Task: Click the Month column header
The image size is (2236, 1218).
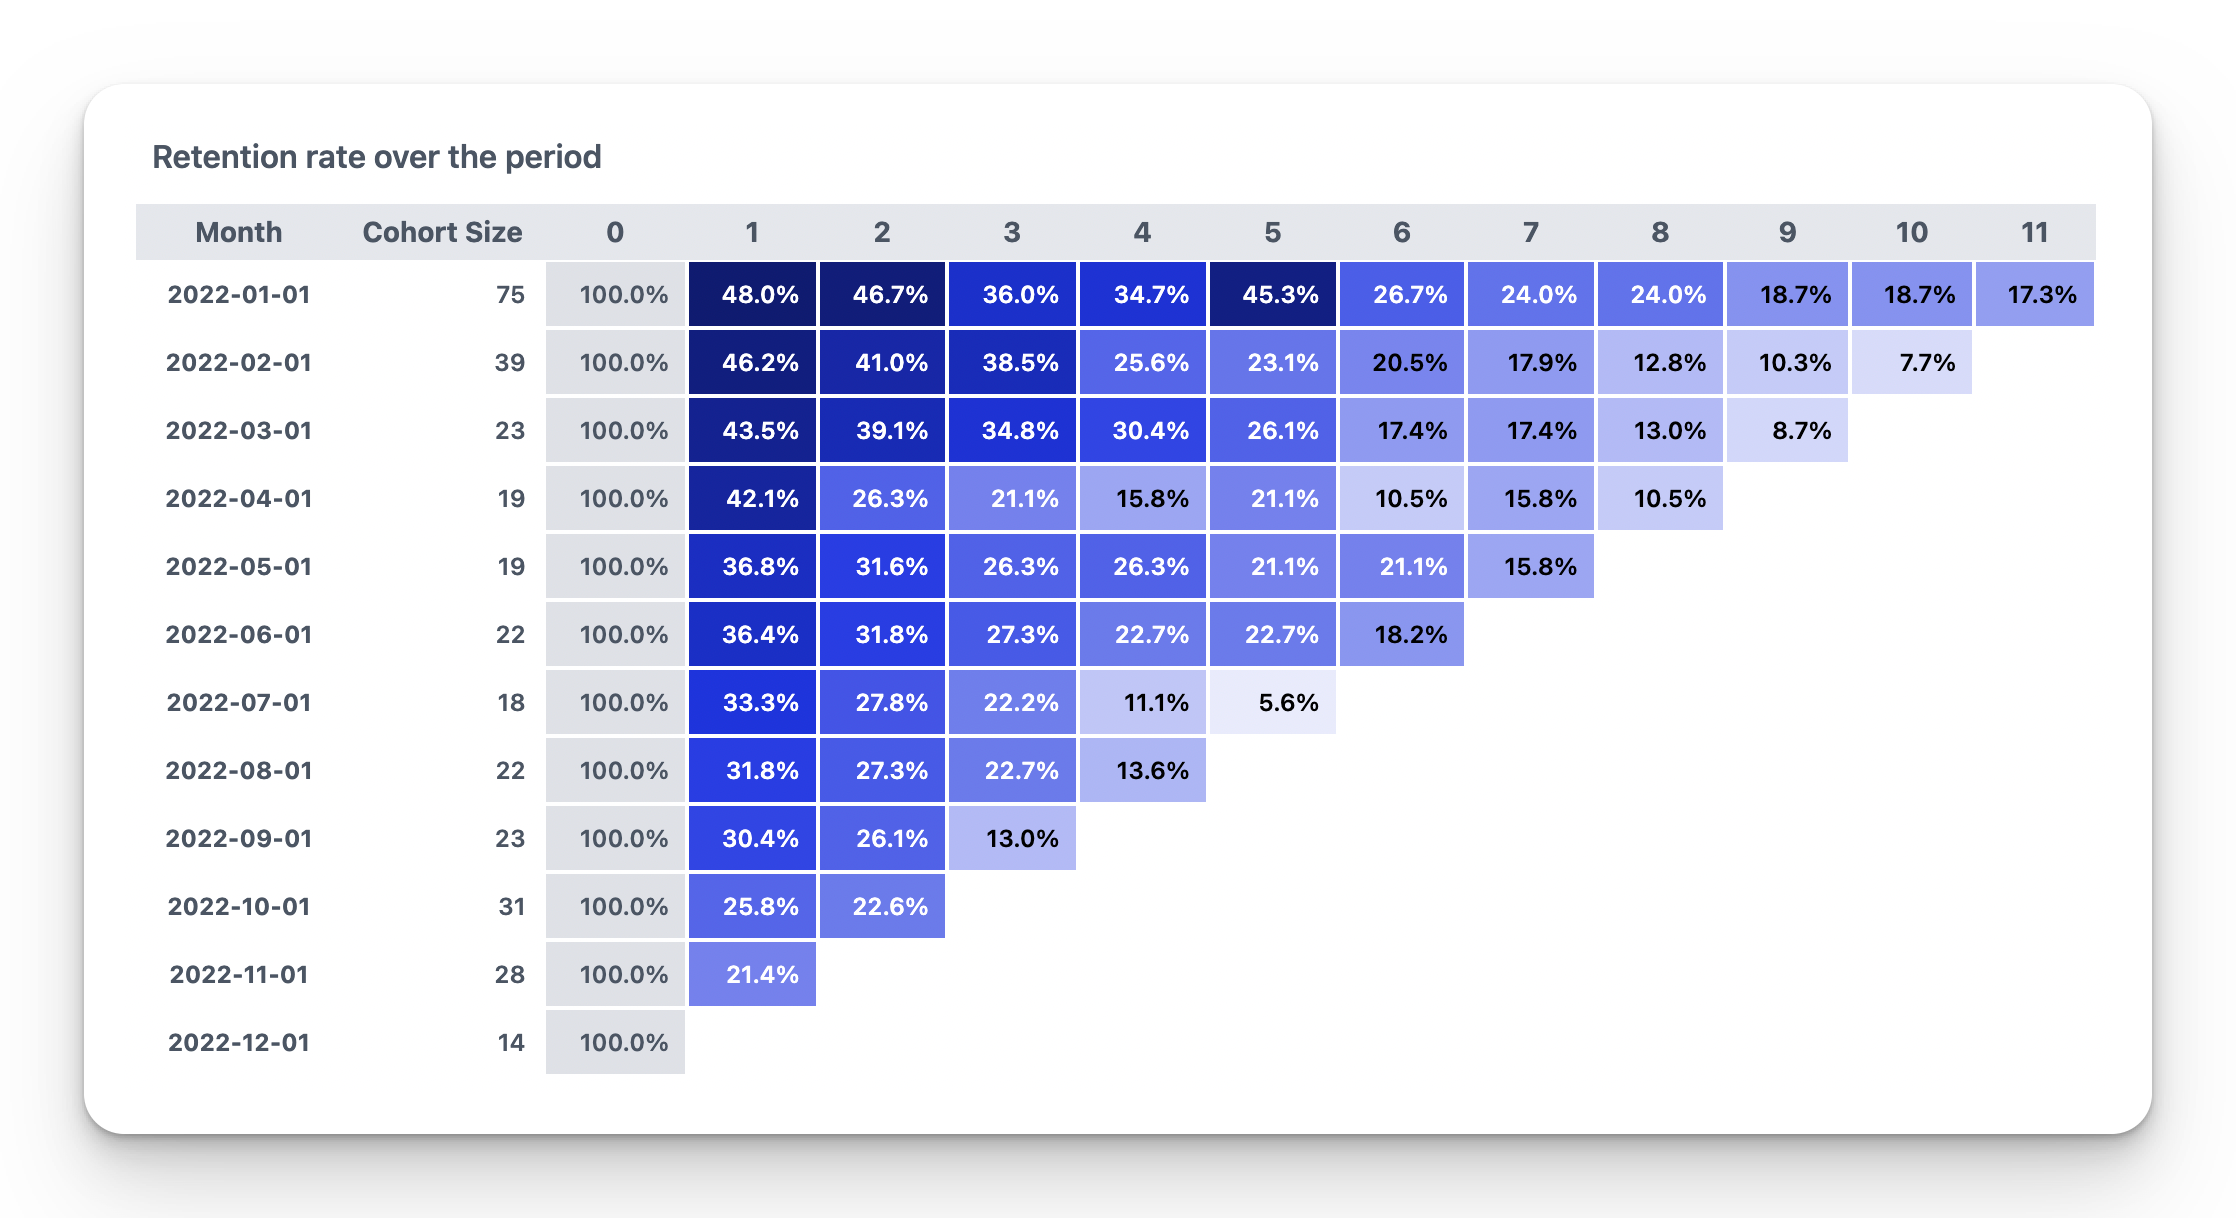Action: point(239,232)
